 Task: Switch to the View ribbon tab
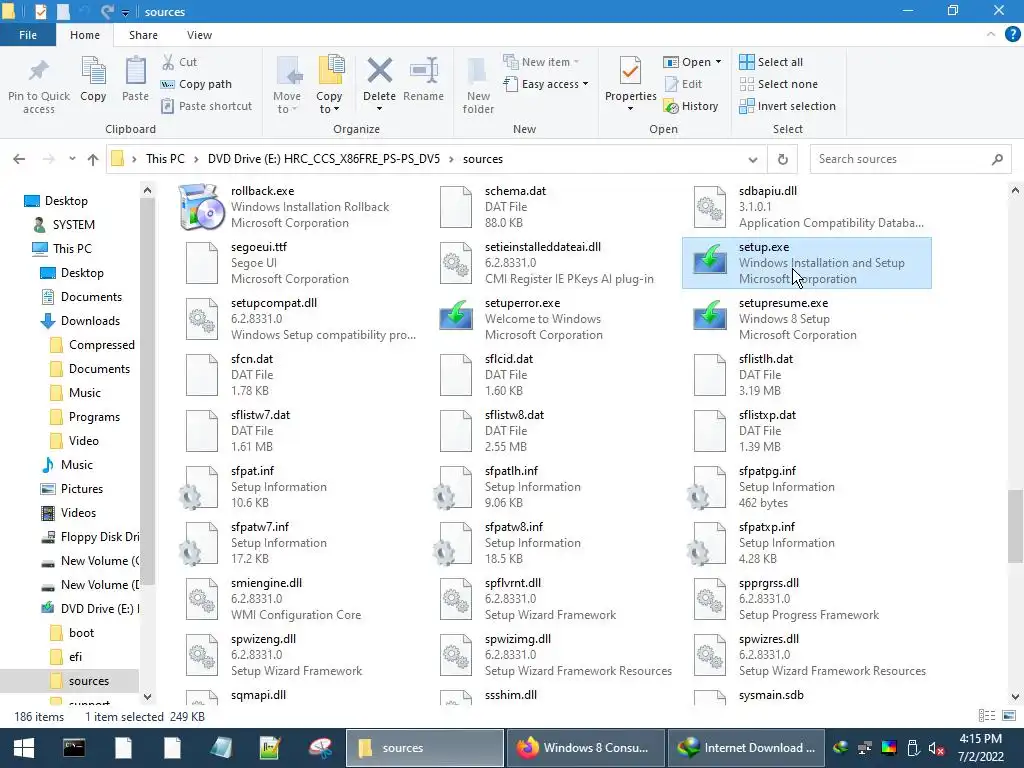[199, 35]
